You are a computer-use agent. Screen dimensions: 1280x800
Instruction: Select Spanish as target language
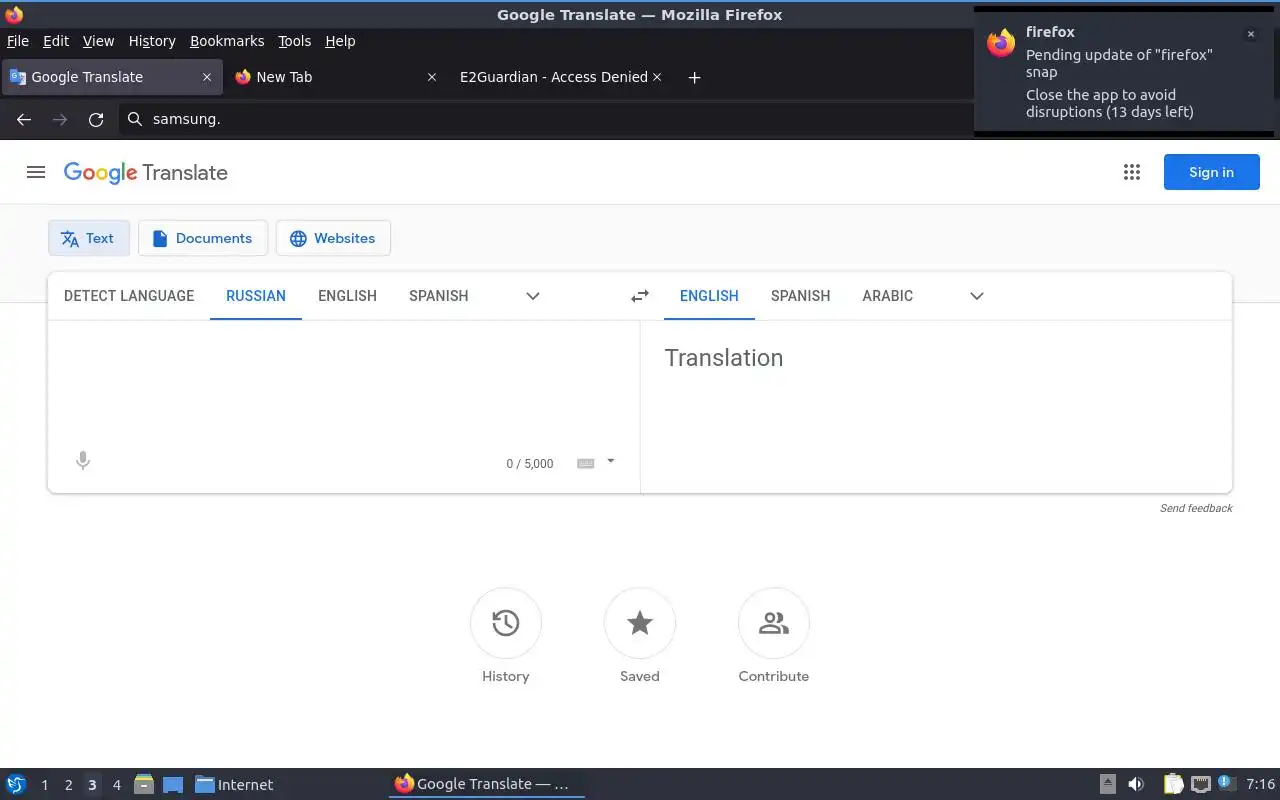pyautogui.click(x=800, y=296)
